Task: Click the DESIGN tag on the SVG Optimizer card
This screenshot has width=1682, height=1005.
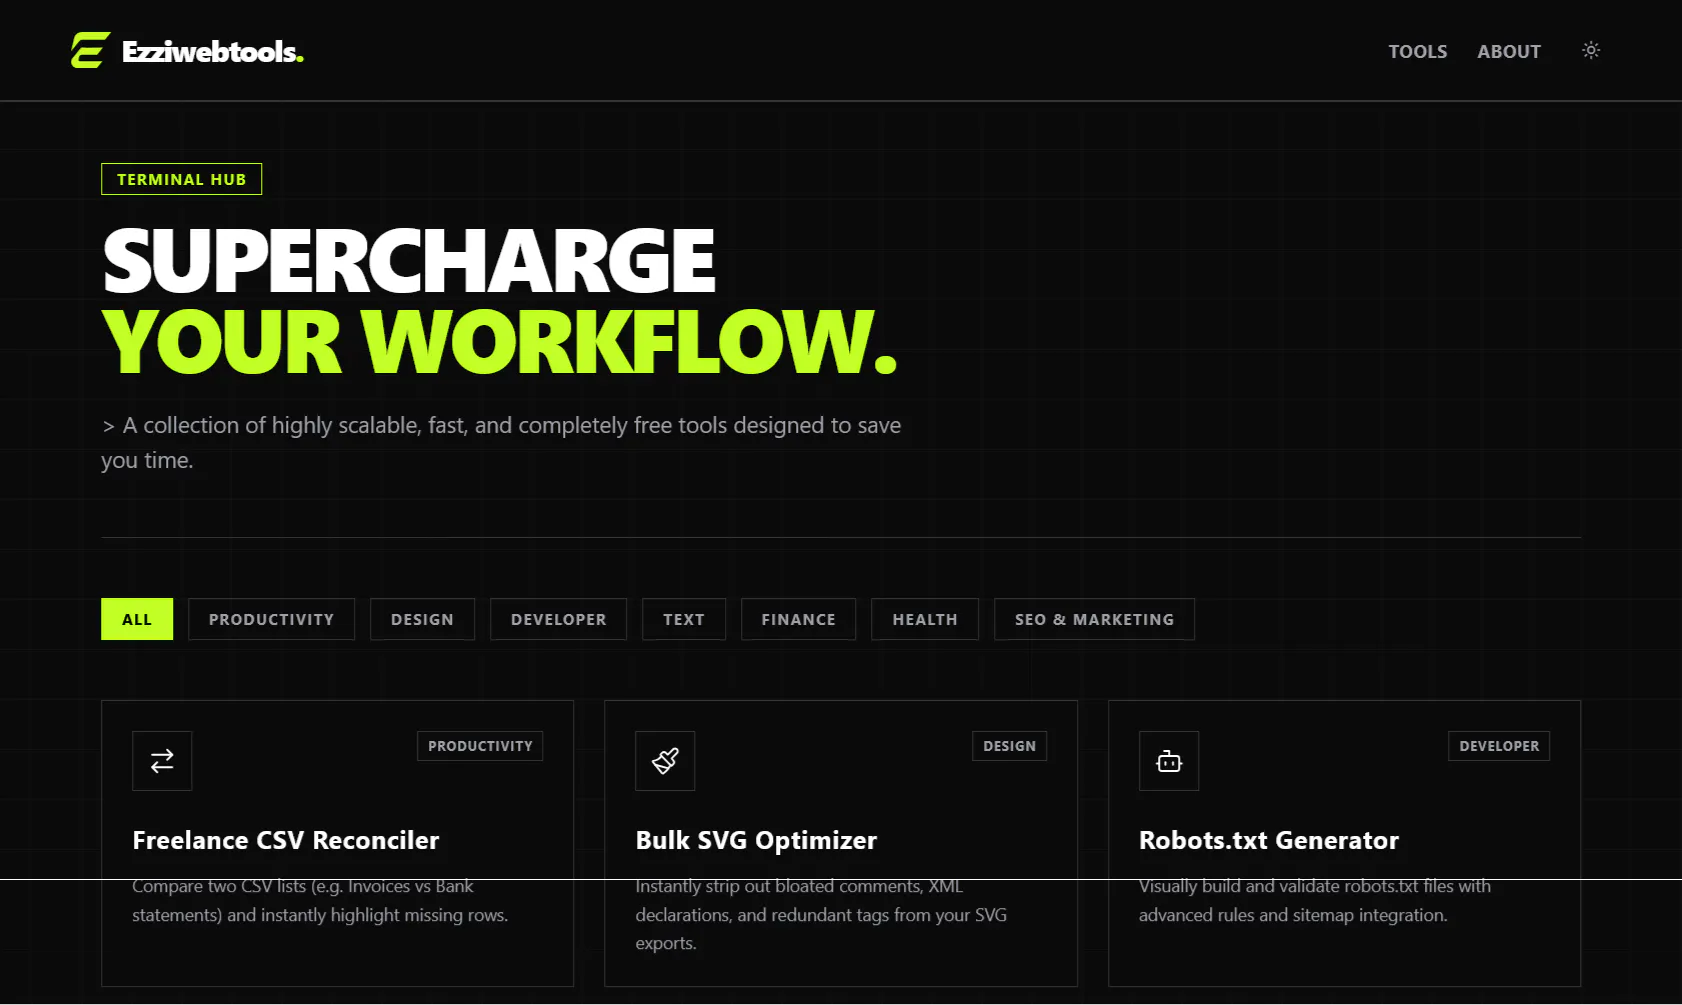Action: pyautogui.click(x=1009, y=746)
